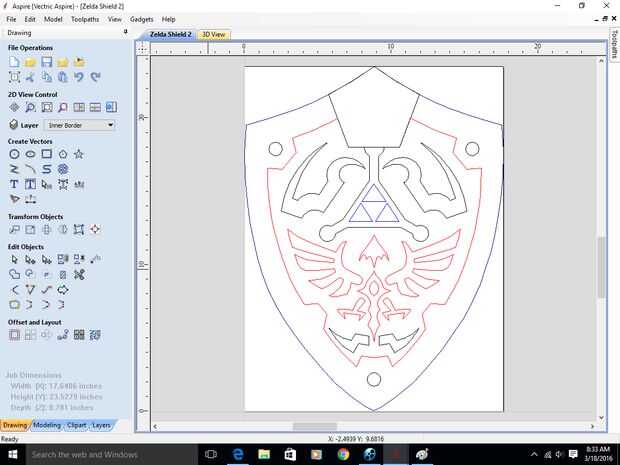Switch to the Clipart tab at bottom
The width and height of the screenshot is (620, 465).
tap(76, 425)
